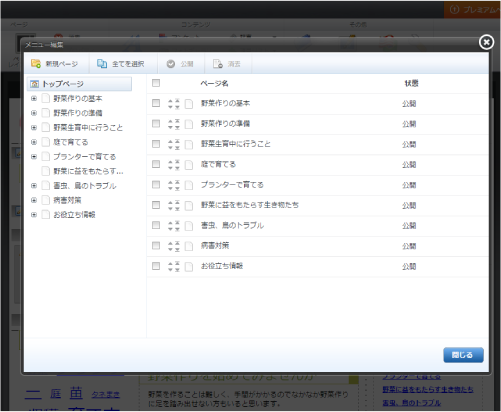This screenshot has height=412, width=501.
Task: Expand the 害虫、鳥のトラブル tree node
Action: click(x=34, y=186)
